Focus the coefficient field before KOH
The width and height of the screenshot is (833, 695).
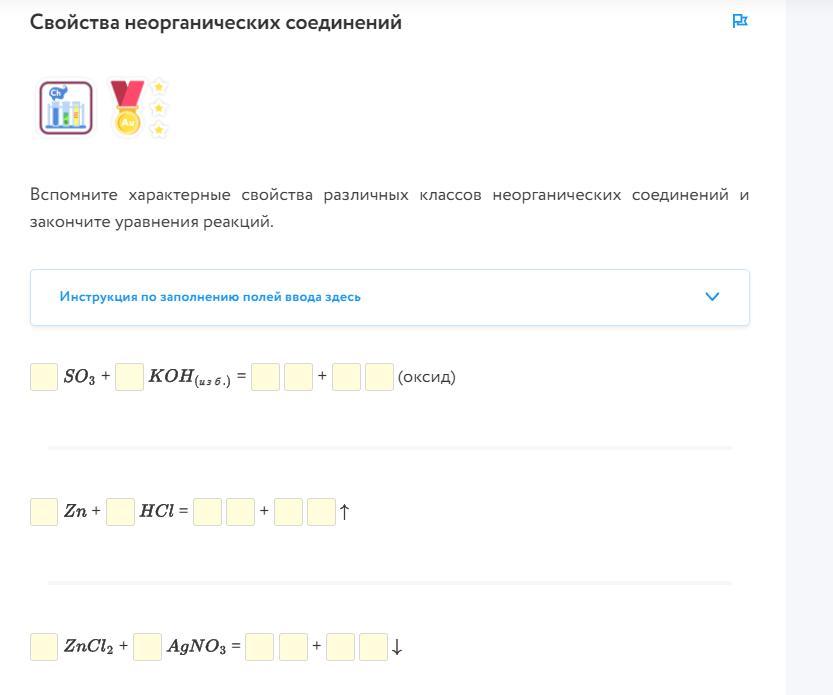coord(129,377)
